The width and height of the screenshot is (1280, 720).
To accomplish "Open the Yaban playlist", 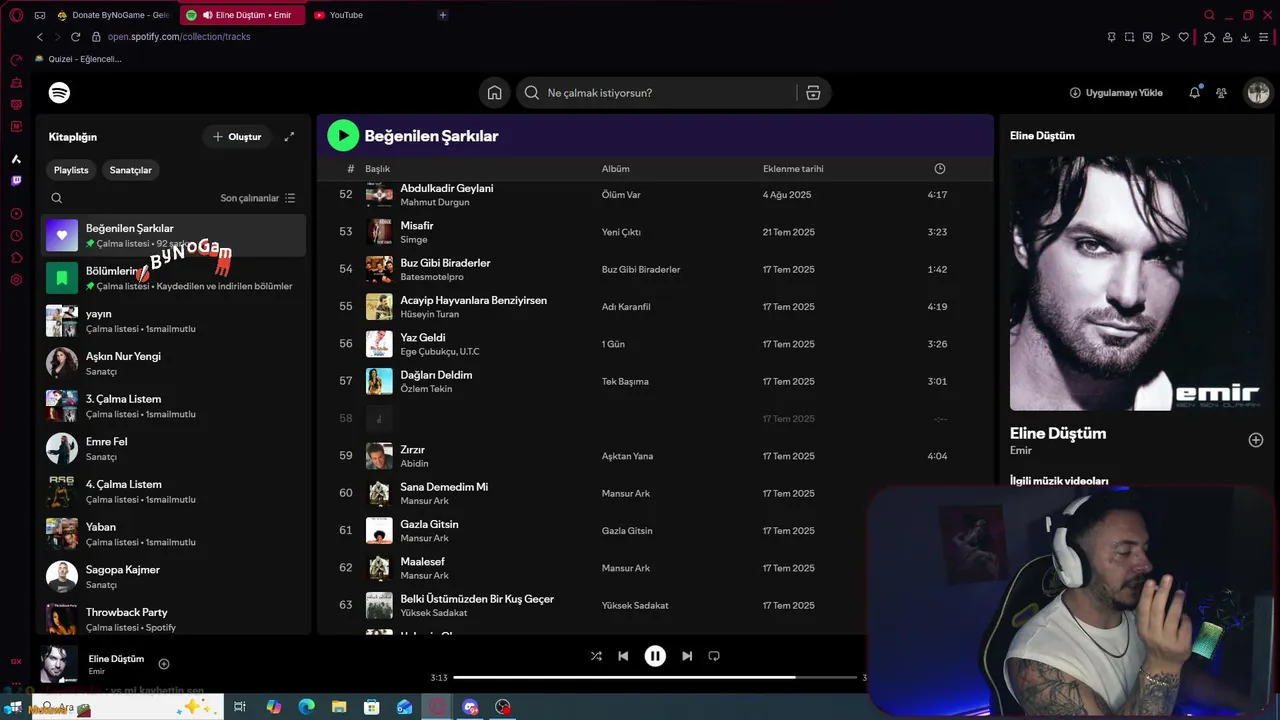I will point(174,534).
